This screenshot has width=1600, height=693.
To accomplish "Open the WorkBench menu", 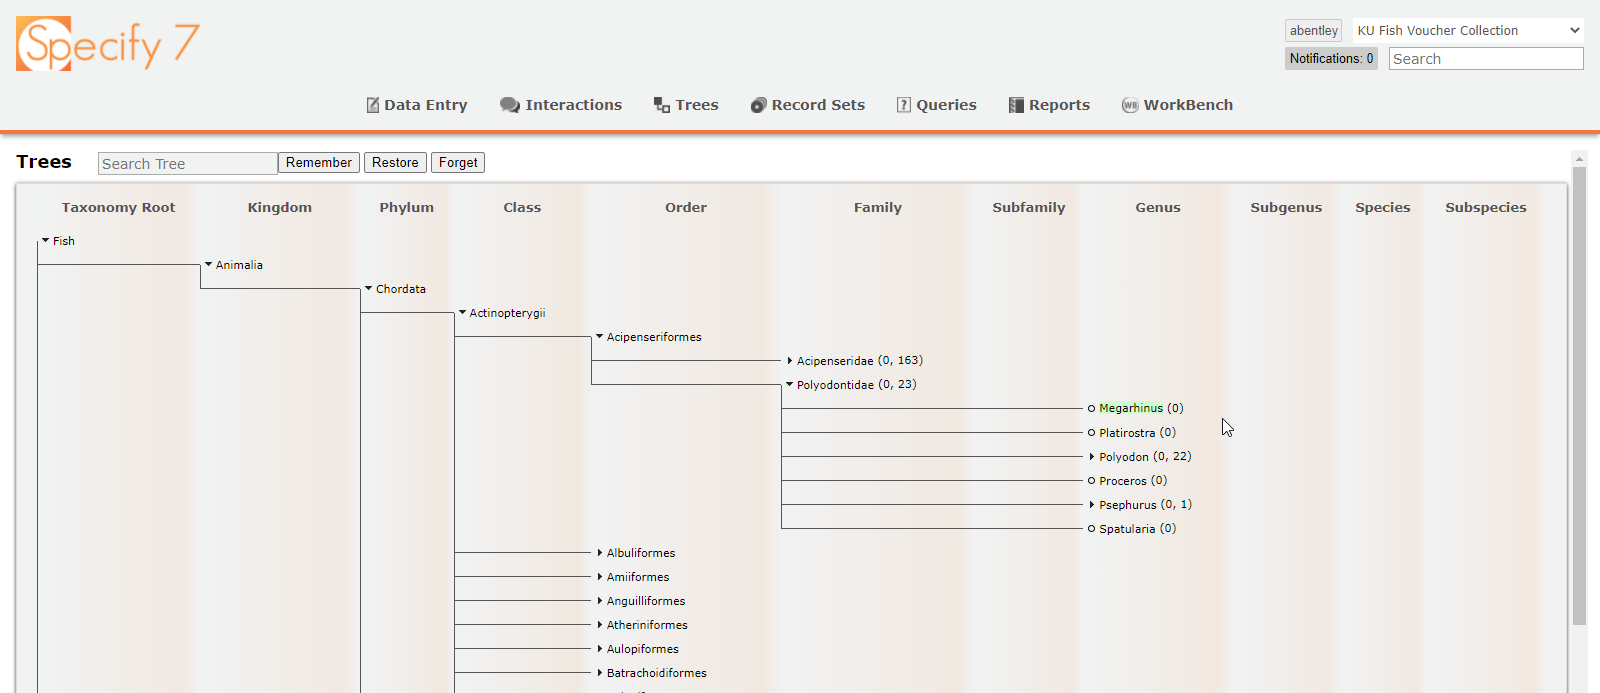I will (x=1178, y=105).
